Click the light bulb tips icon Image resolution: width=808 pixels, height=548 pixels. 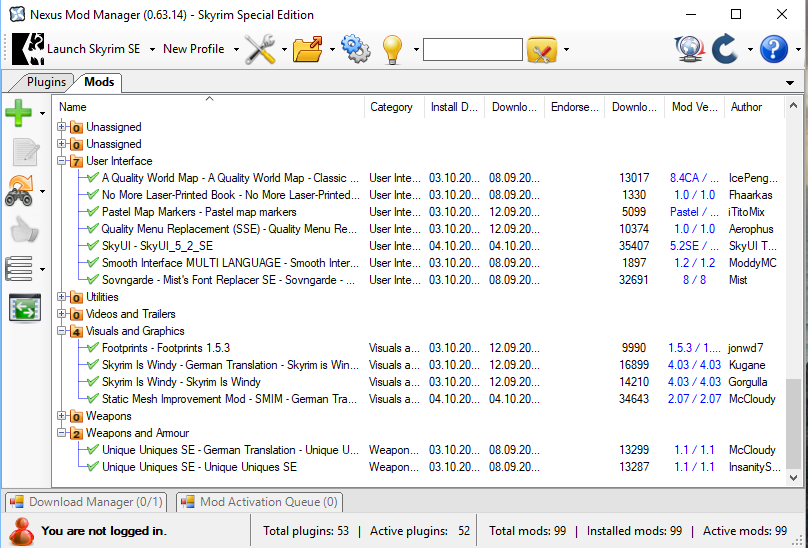[392, 49]
